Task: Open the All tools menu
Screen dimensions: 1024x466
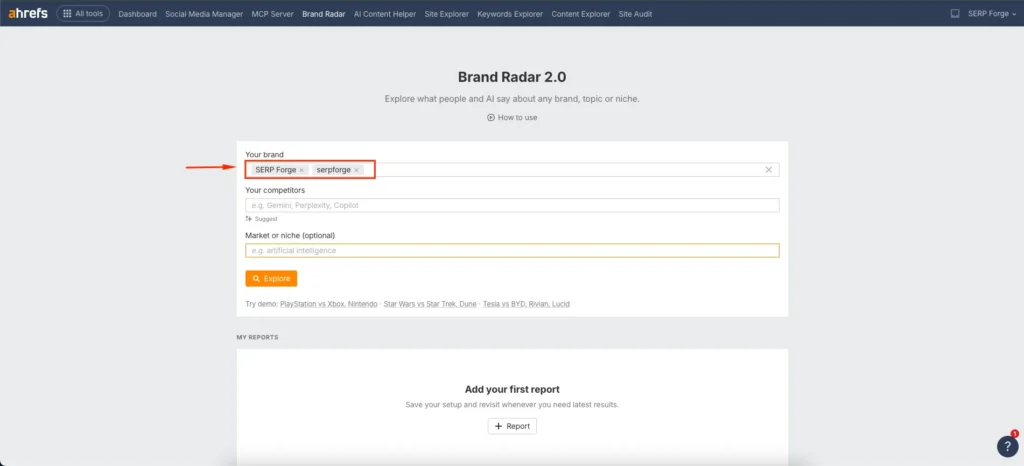Action: (83, 14)
